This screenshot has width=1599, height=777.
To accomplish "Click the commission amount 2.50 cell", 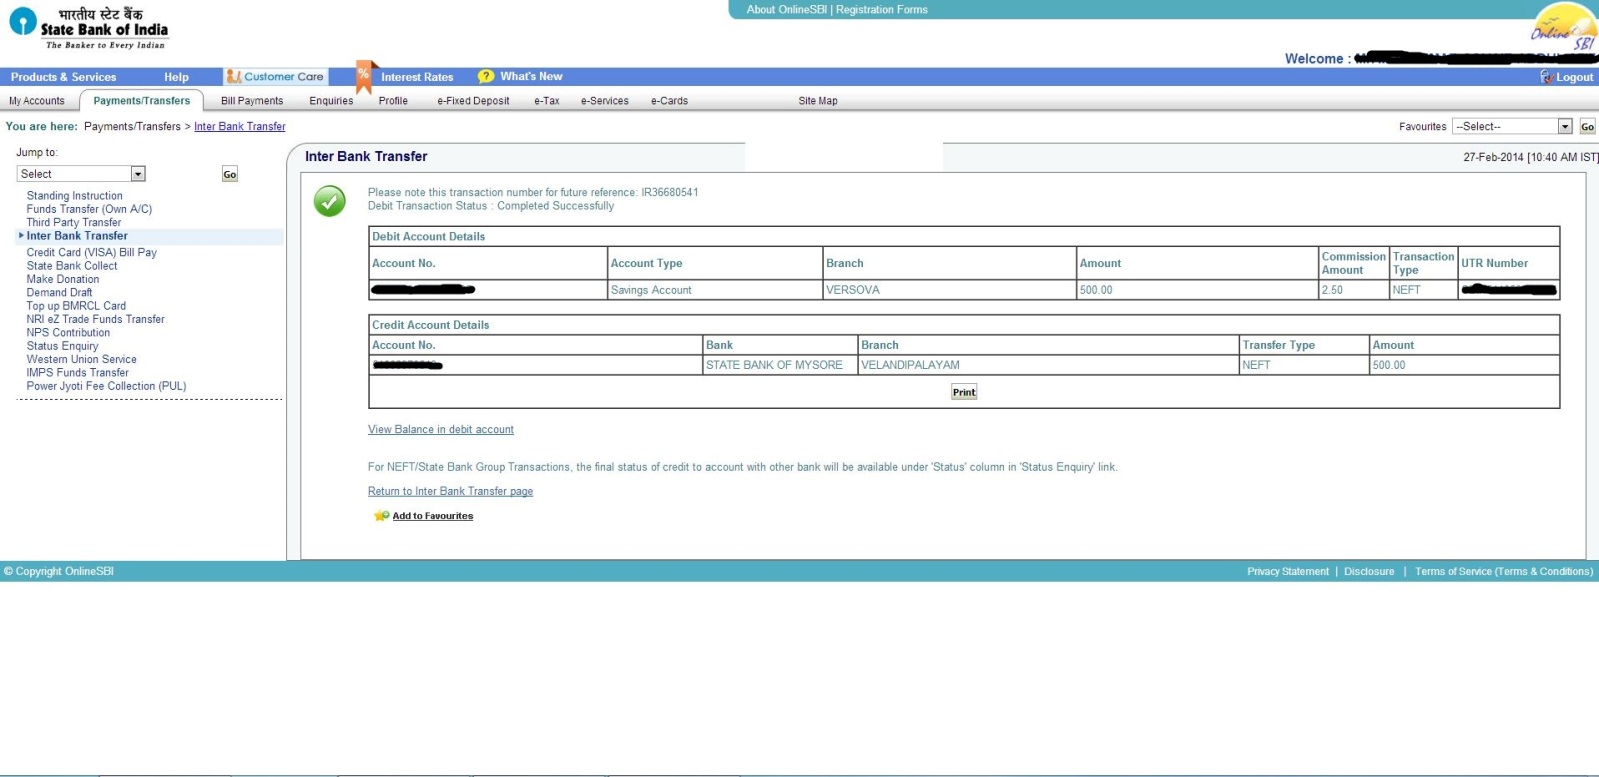I will point(1354,290).
